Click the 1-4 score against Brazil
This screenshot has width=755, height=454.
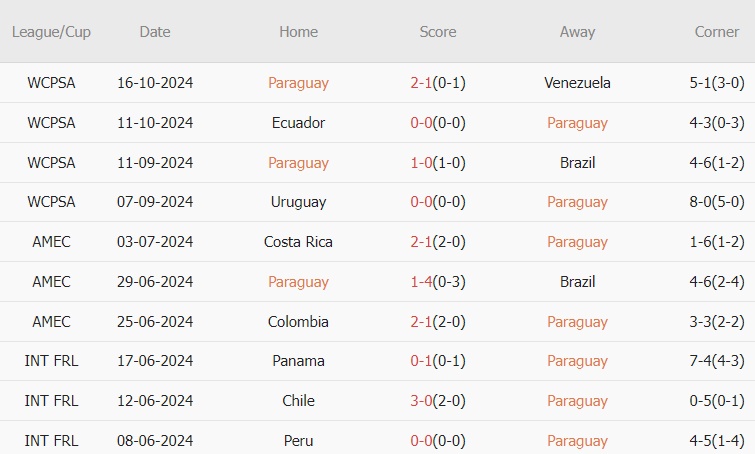[421, 282]
